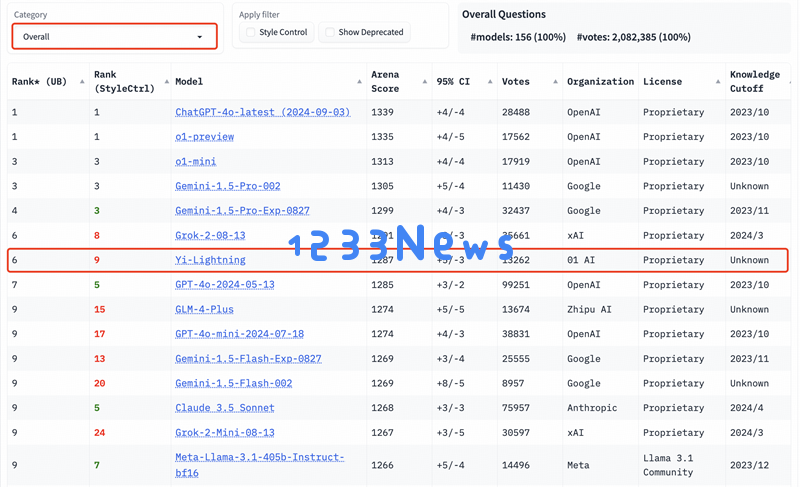Sort by the 95% CI column arrow
The image size is (800, 487).
pyautogui.click(x=490, y=82)
